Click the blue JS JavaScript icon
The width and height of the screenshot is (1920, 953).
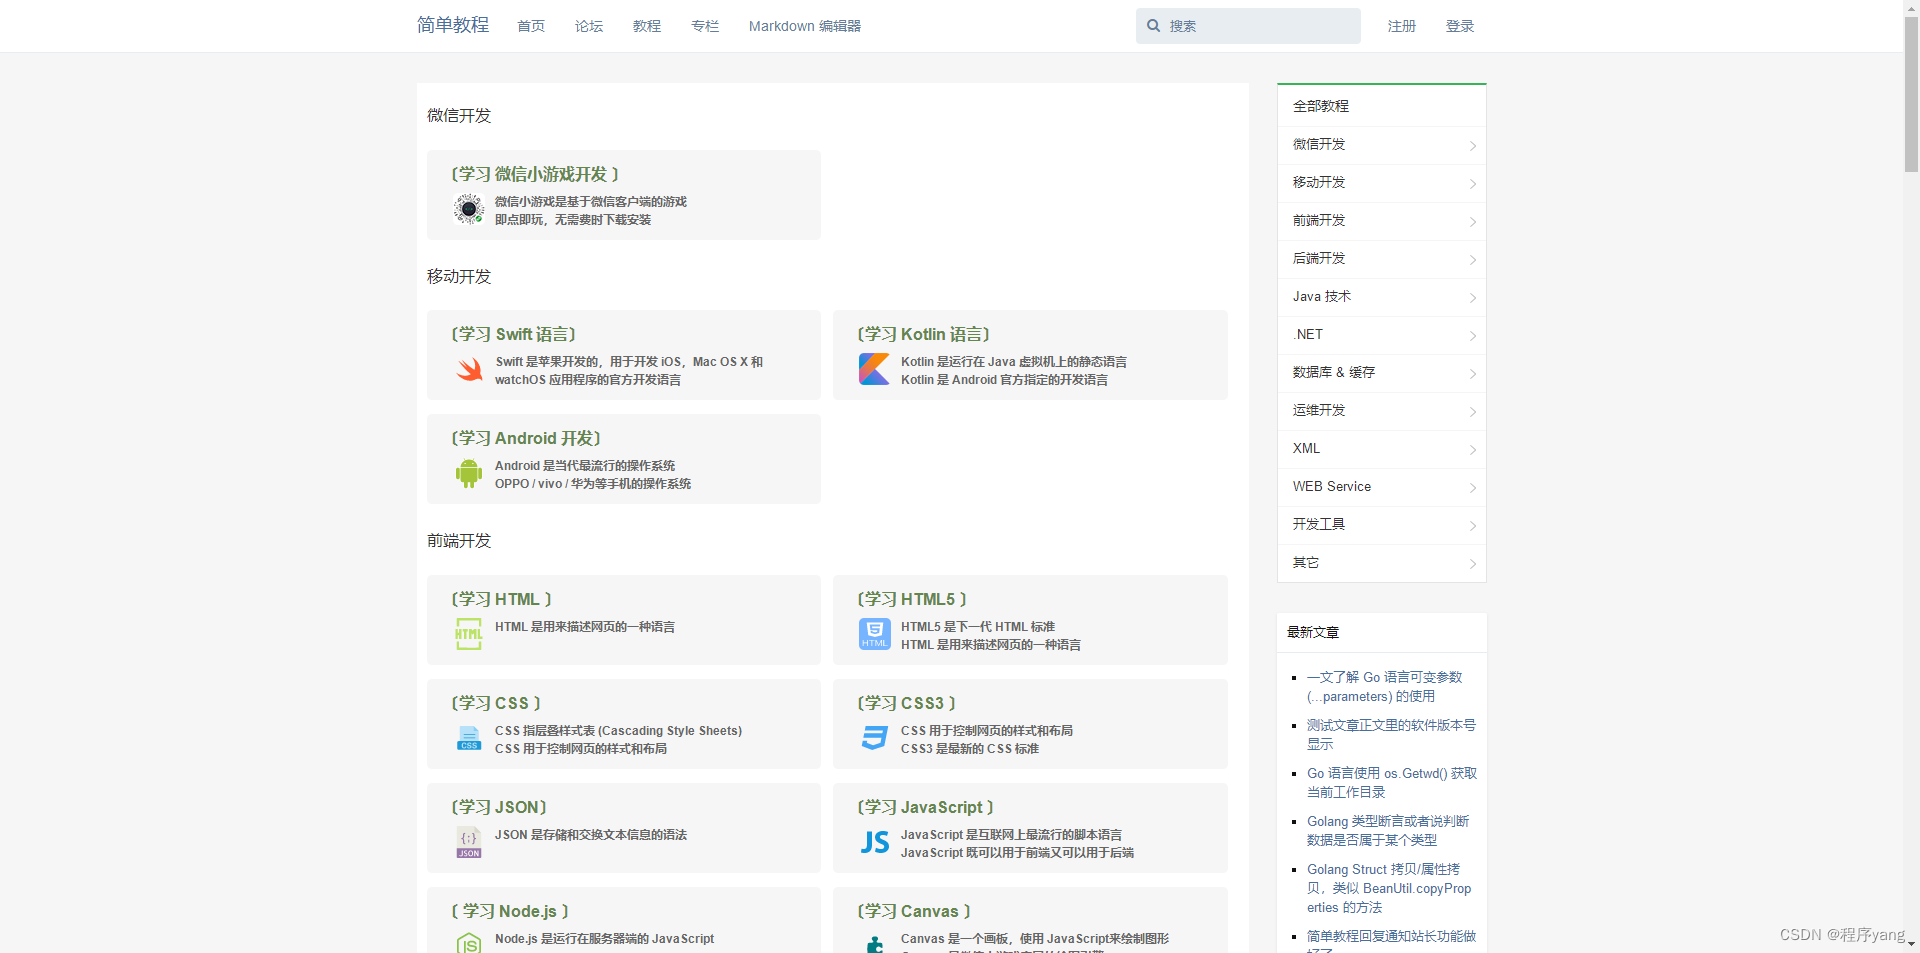[x=875, y=843]
